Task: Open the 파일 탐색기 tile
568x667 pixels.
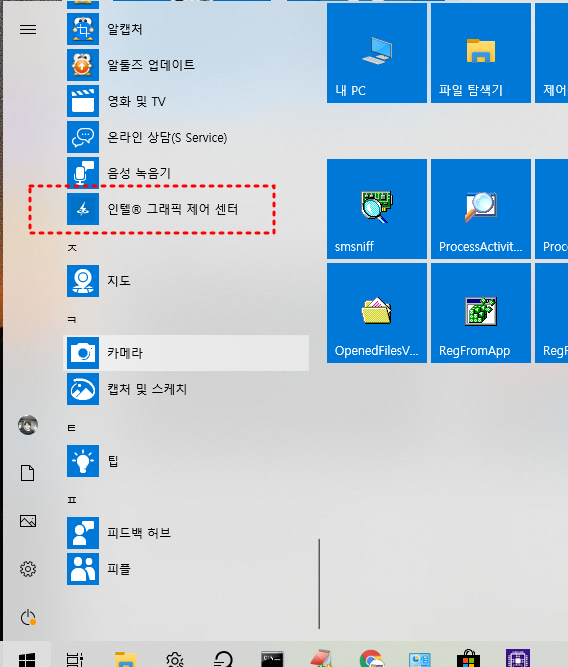Action: (481, 53)
